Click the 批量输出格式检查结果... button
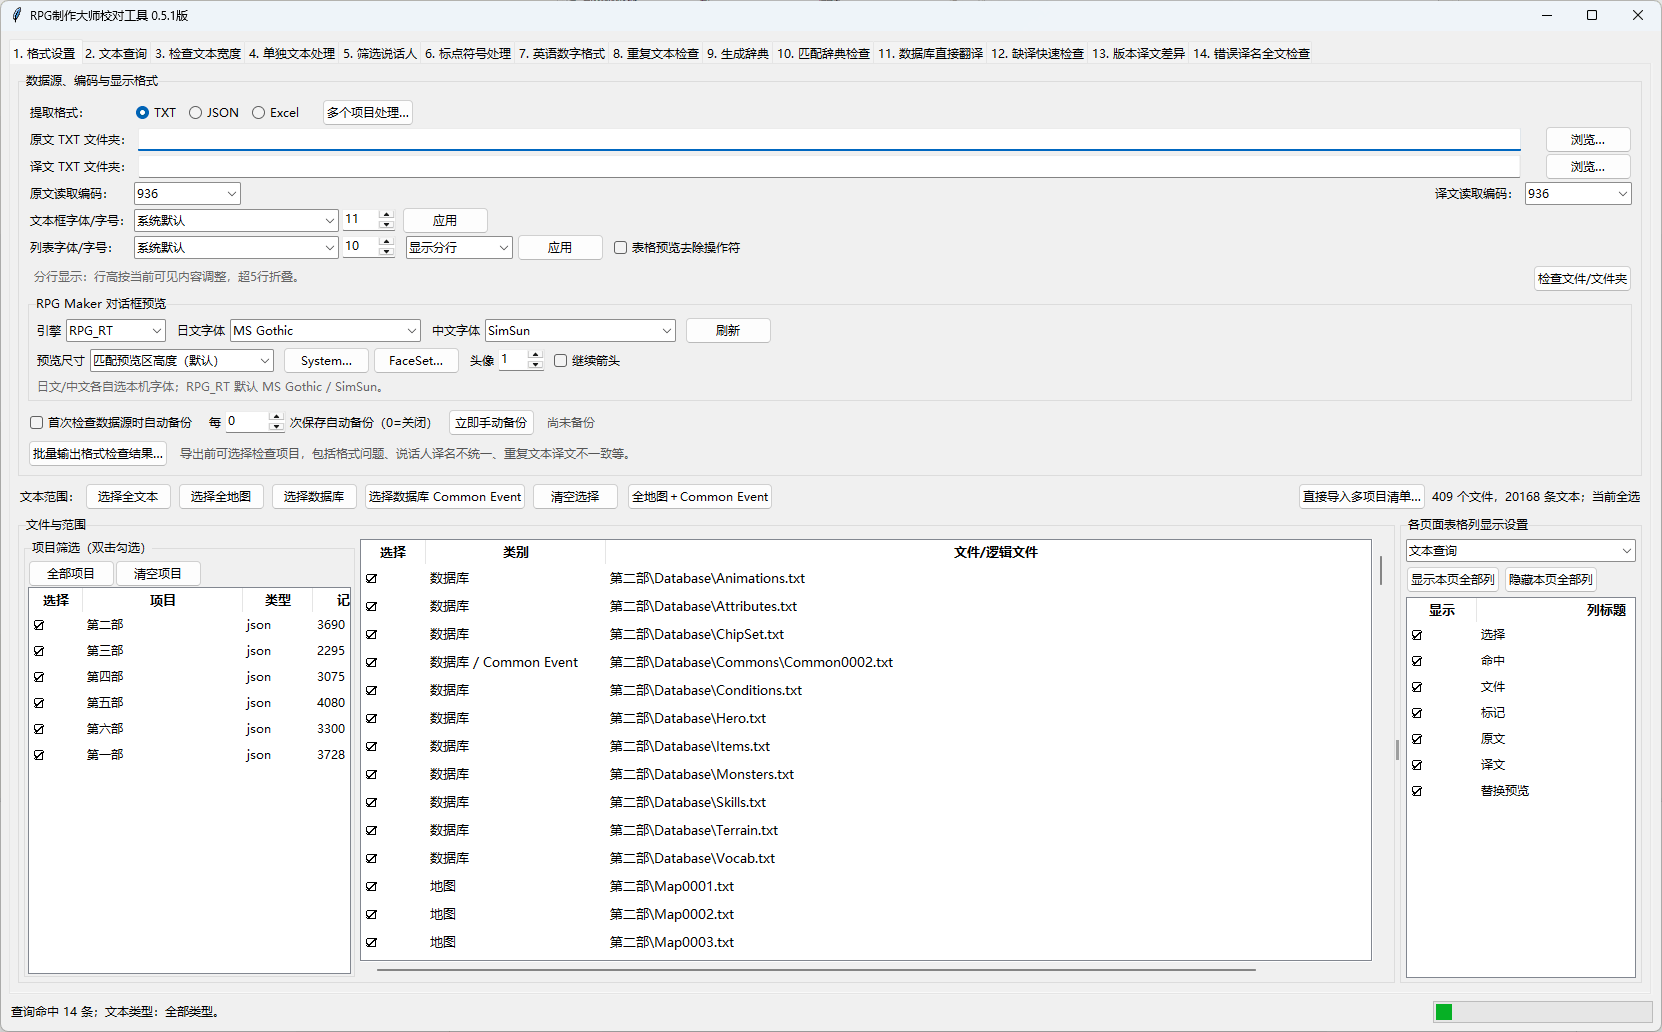1662x1032 pixels. (x=98, y=454)
